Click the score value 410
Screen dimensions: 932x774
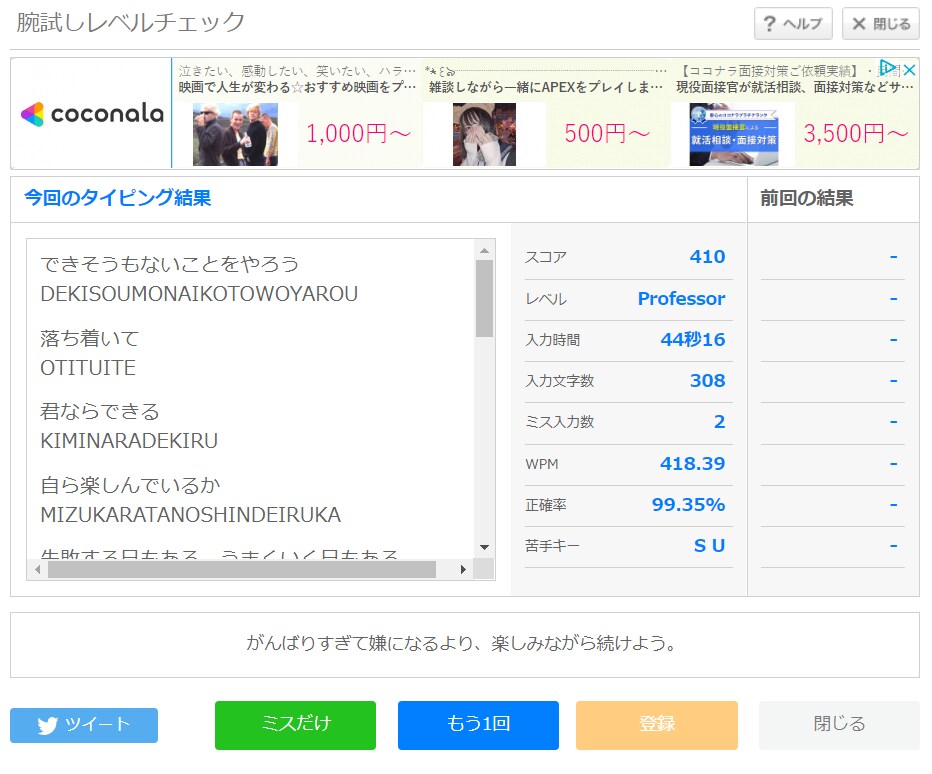pyautogui.click(x=707, y=257)
